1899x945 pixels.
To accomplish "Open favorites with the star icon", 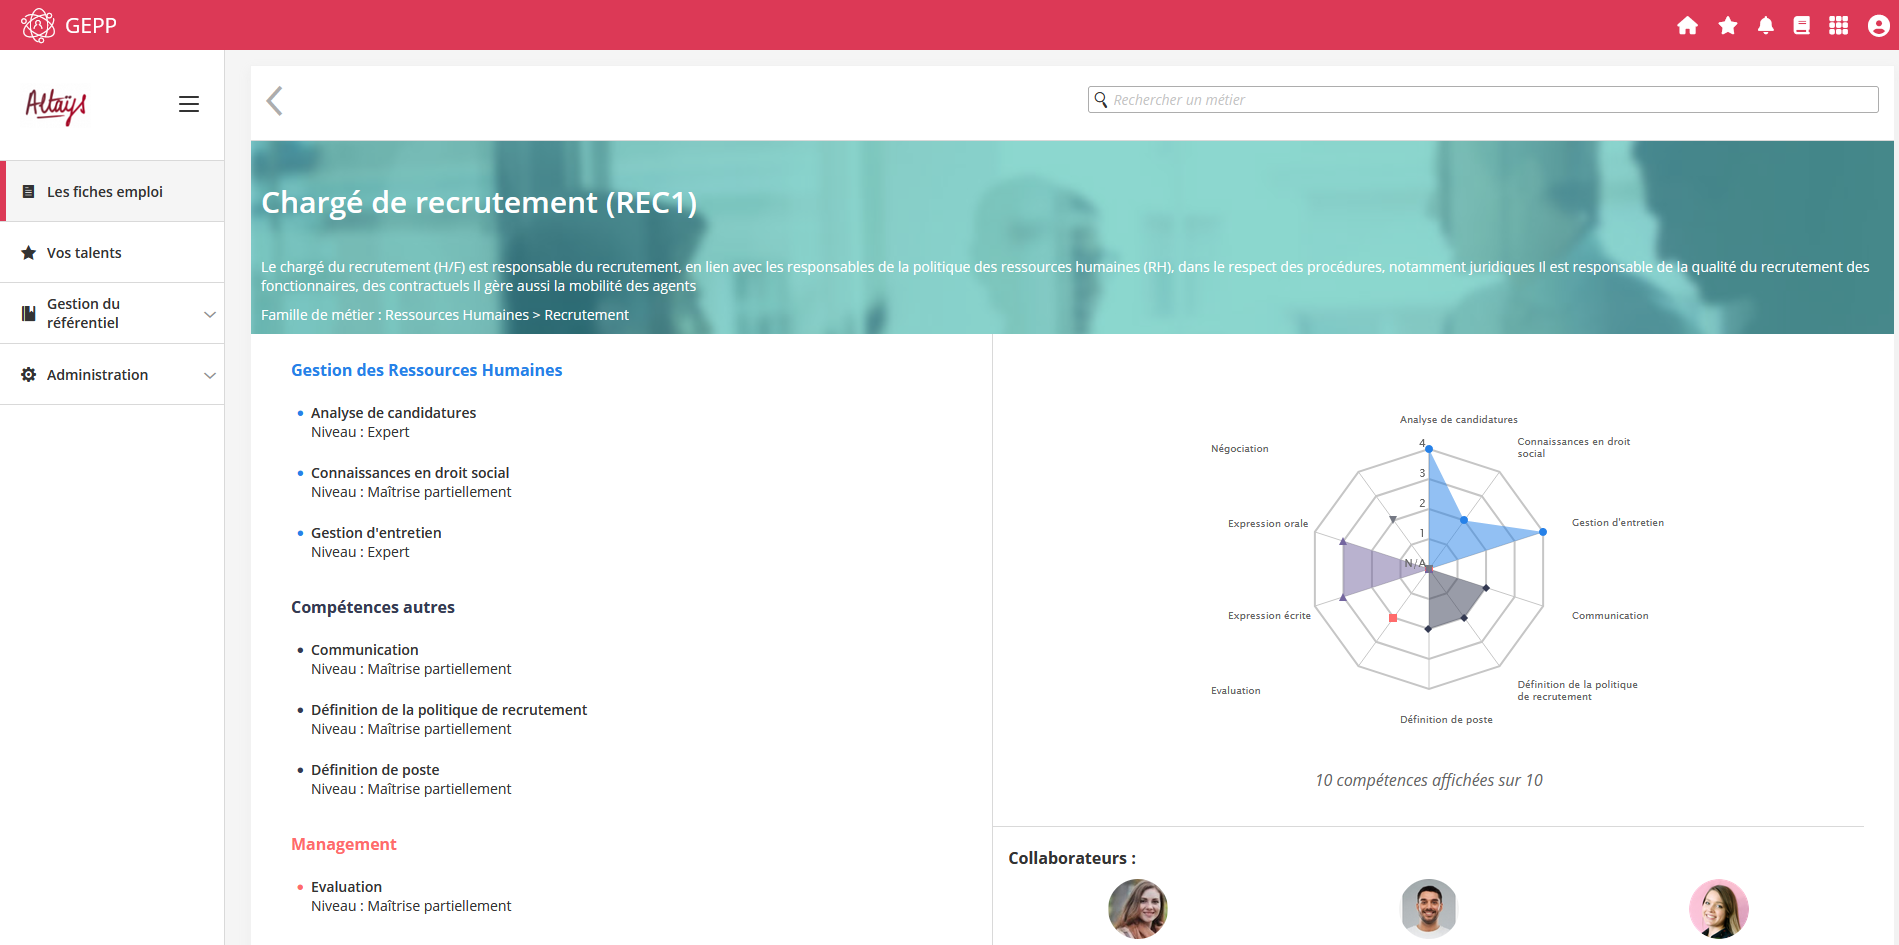I will click(1727, 26).
